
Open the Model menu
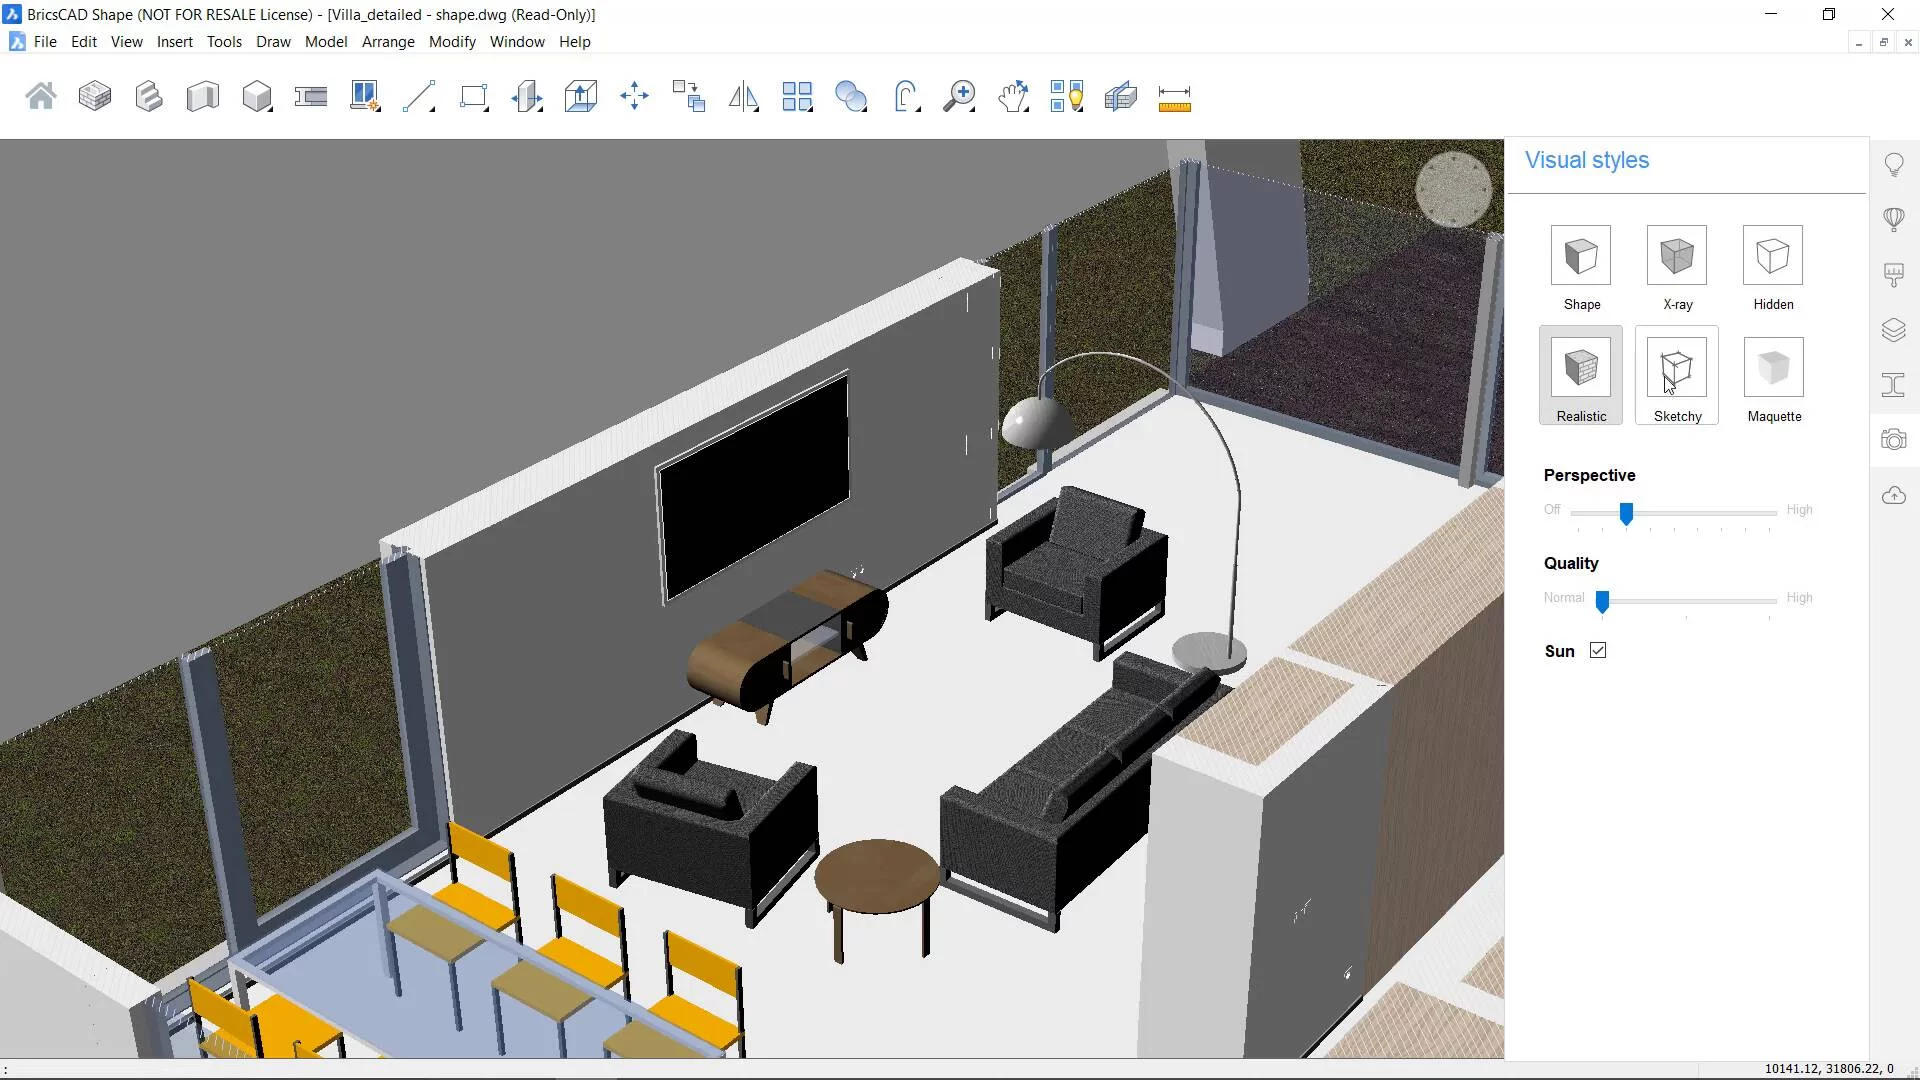(x=326, y=41)
